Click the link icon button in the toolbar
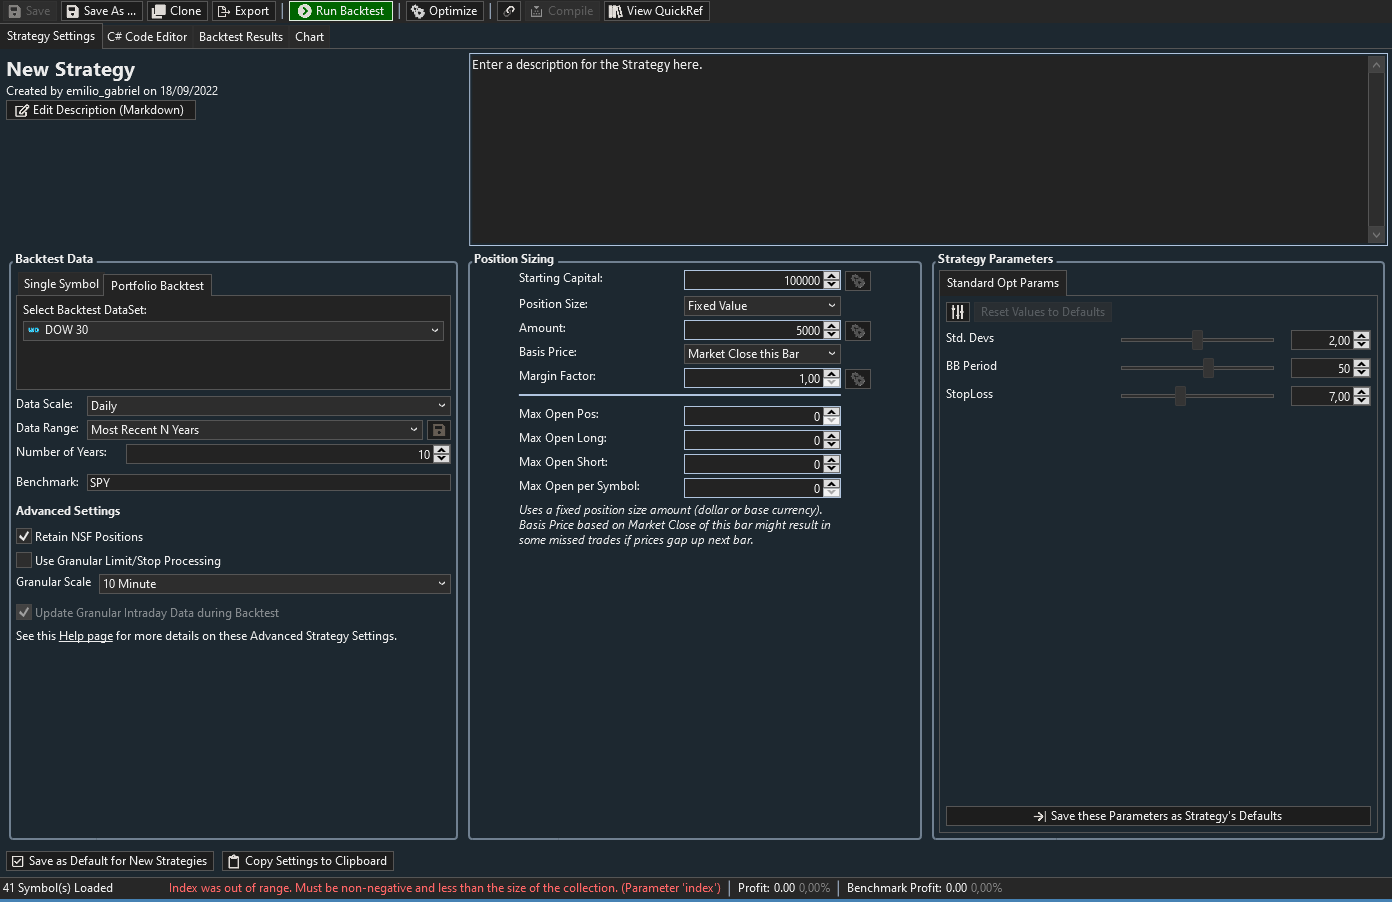1392x902 pixels. [510, 11]
